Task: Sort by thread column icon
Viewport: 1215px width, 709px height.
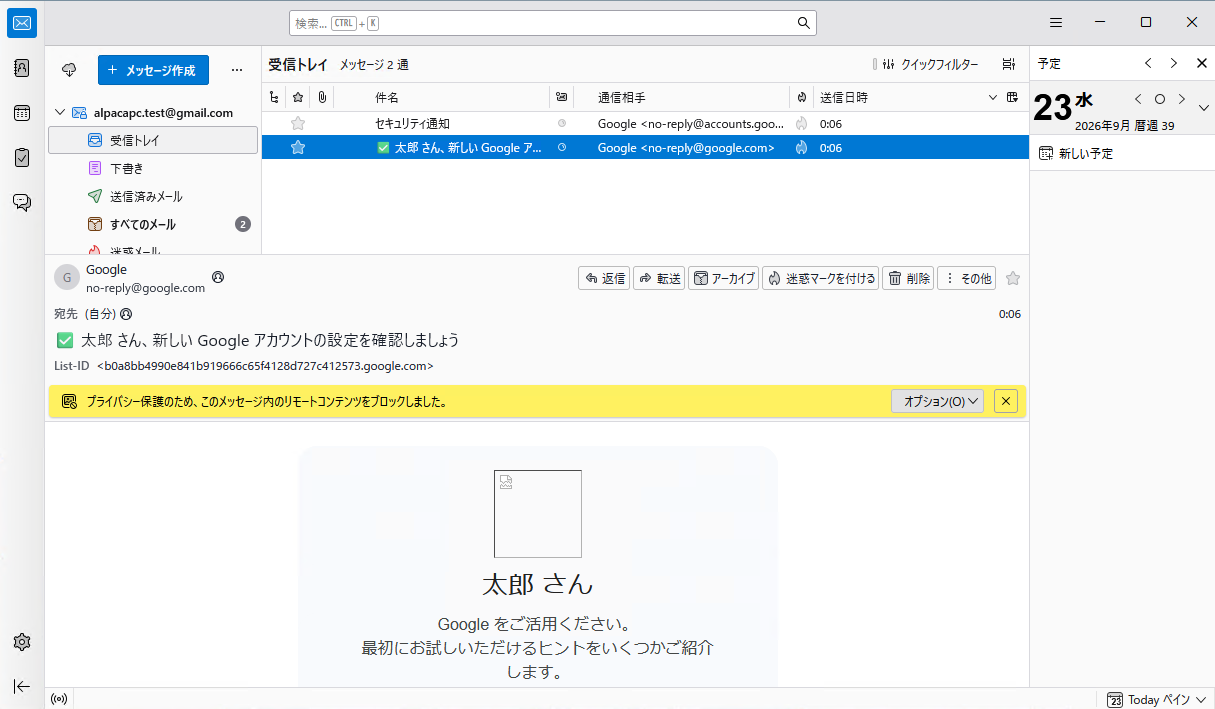Action: [x=275, y=97]
